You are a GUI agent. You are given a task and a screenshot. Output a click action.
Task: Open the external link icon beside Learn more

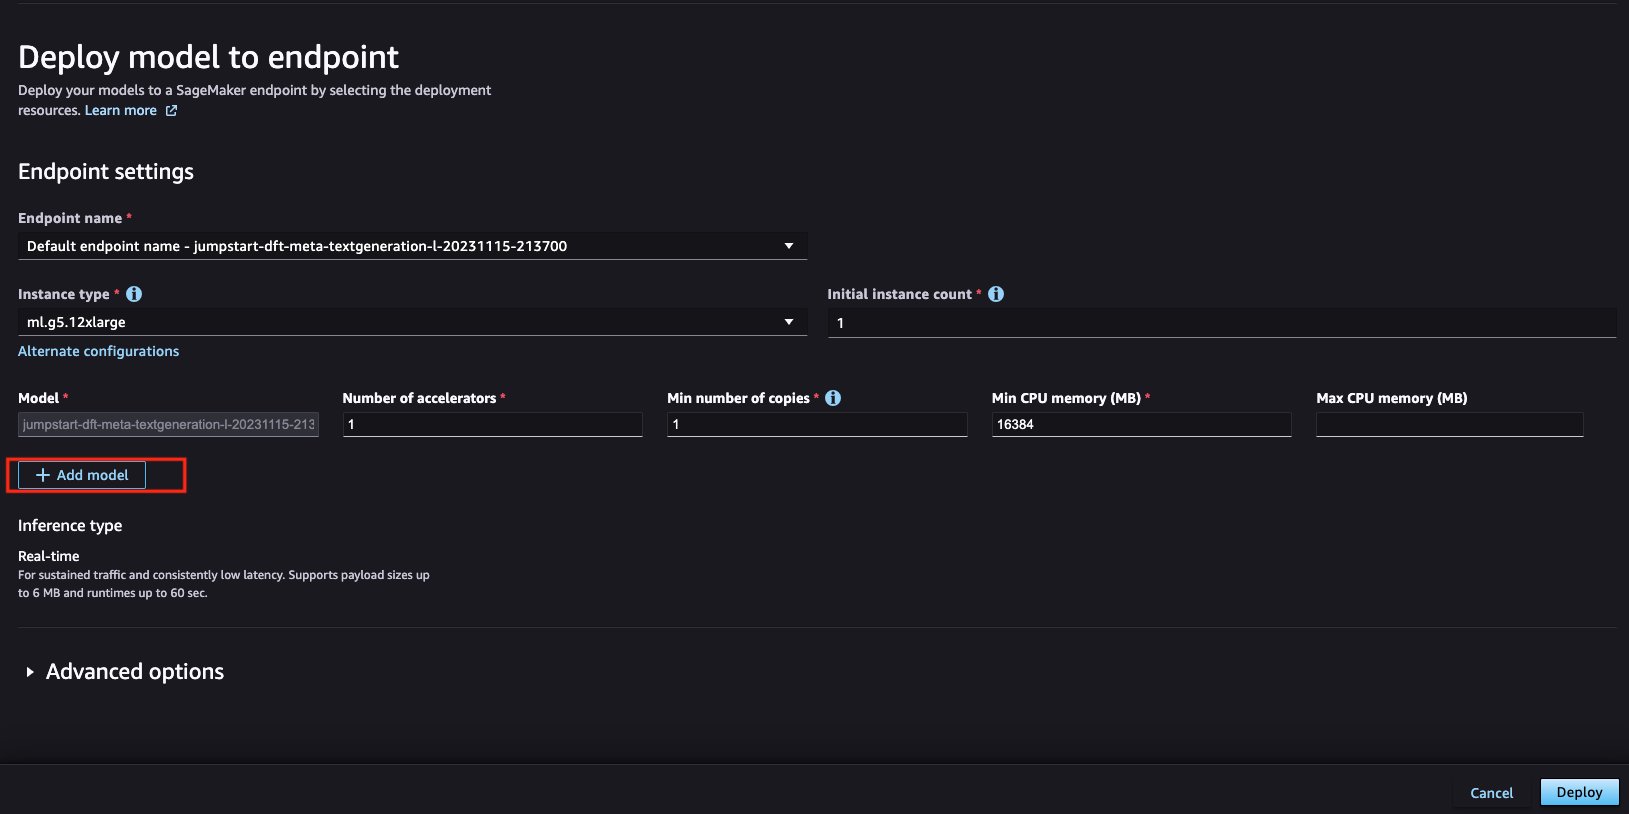171,111
